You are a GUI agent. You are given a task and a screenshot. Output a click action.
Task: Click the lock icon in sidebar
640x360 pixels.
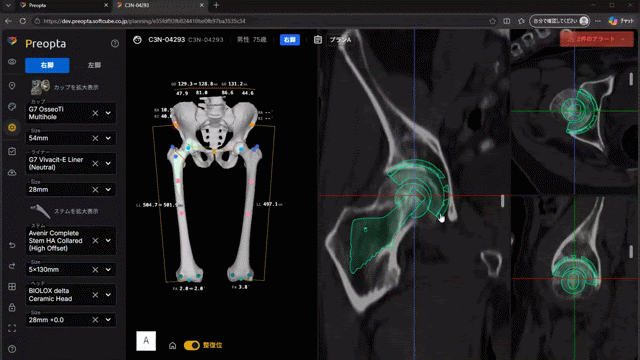[12, 307]
